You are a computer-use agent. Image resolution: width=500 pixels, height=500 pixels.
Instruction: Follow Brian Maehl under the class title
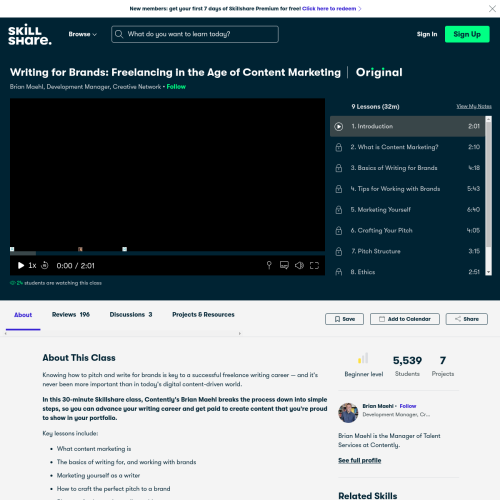click(x=176, y=87)
